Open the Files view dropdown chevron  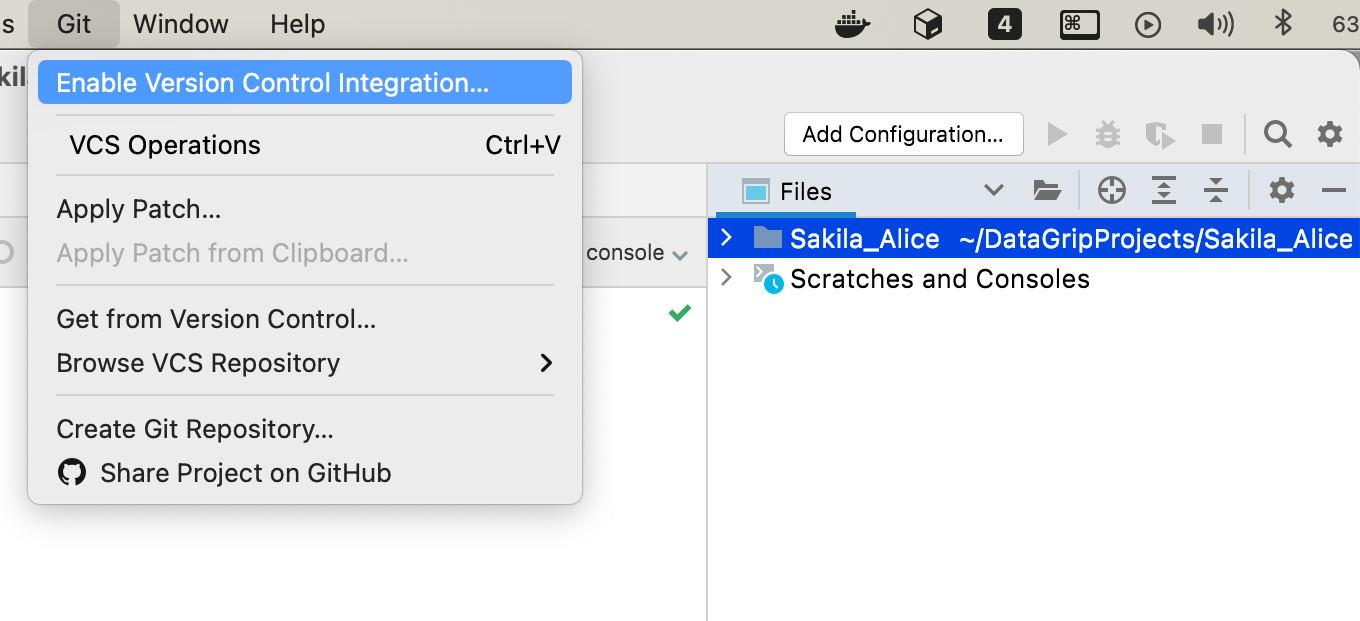click(x=993, y=191)
